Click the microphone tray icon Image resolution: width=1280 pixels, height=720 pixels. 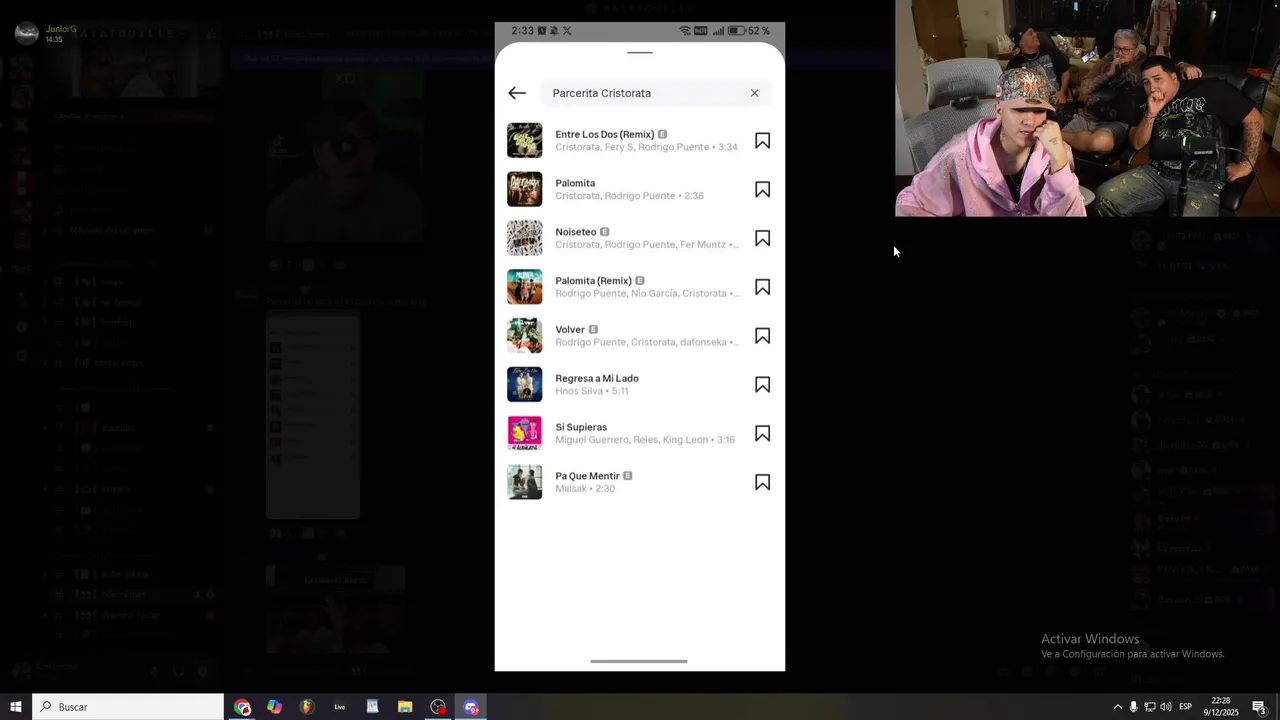coord(1133,707)
